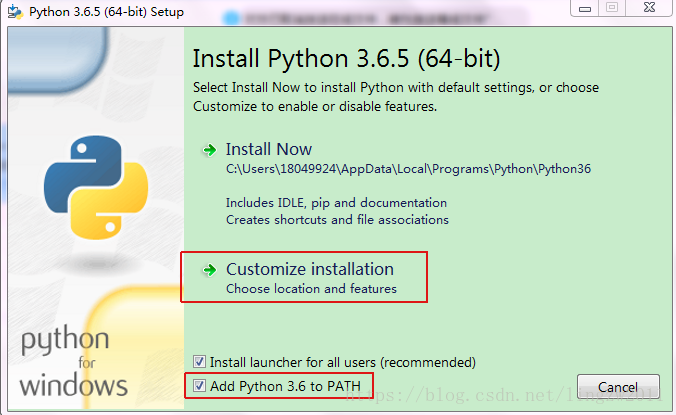Click the 'Install Python 3.6.5 (64-bit)' heading
Screen dimensions: 676x415
pos(346,59)
